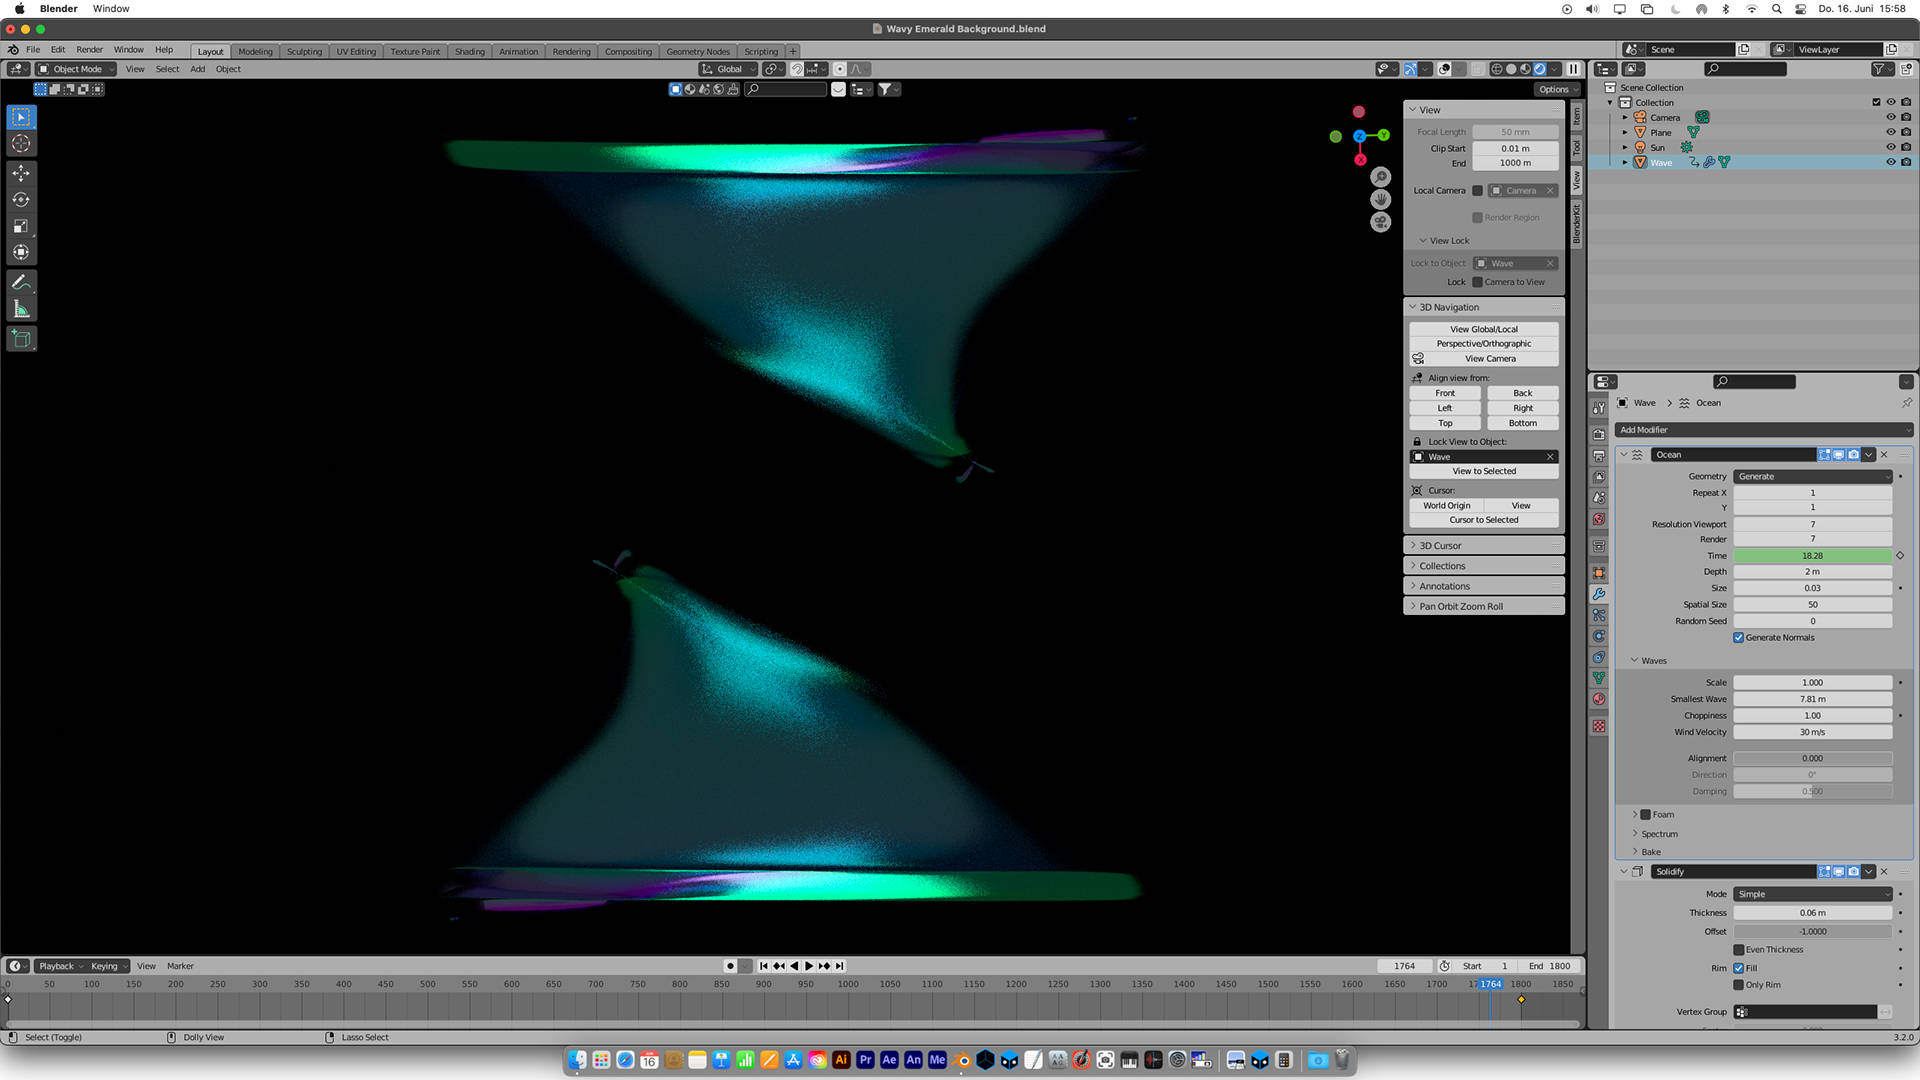This screenshot has height=1080, width=1920.
Task: Click the View Camera button
Action: click(1489, 358)
